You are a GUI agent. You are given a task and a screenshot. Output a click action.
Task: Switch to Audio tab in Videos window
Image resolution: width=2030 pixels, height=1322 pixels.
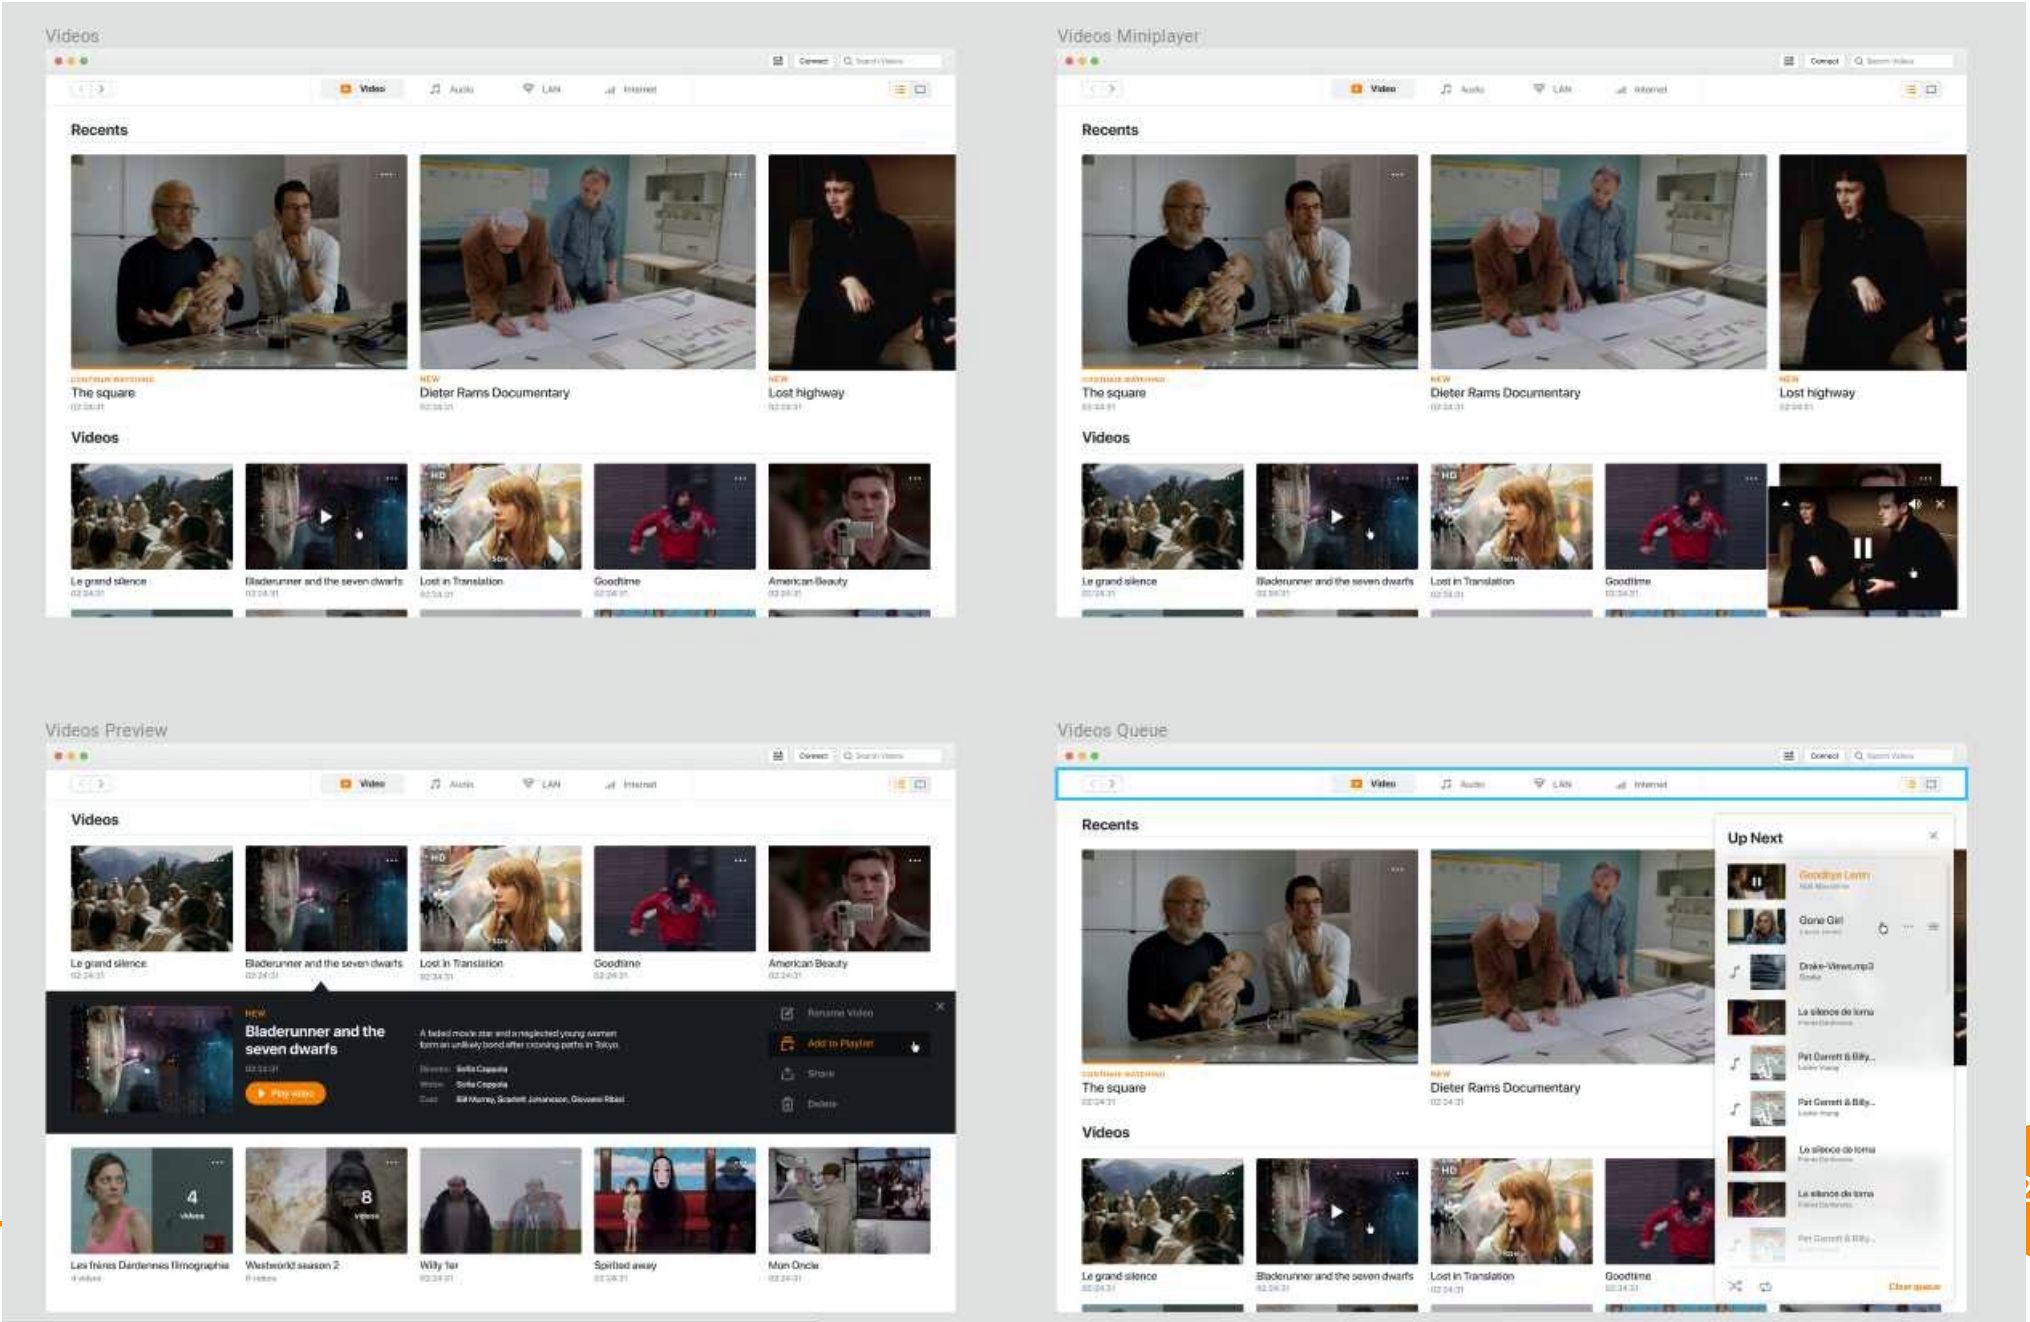(x=452, y=89)
